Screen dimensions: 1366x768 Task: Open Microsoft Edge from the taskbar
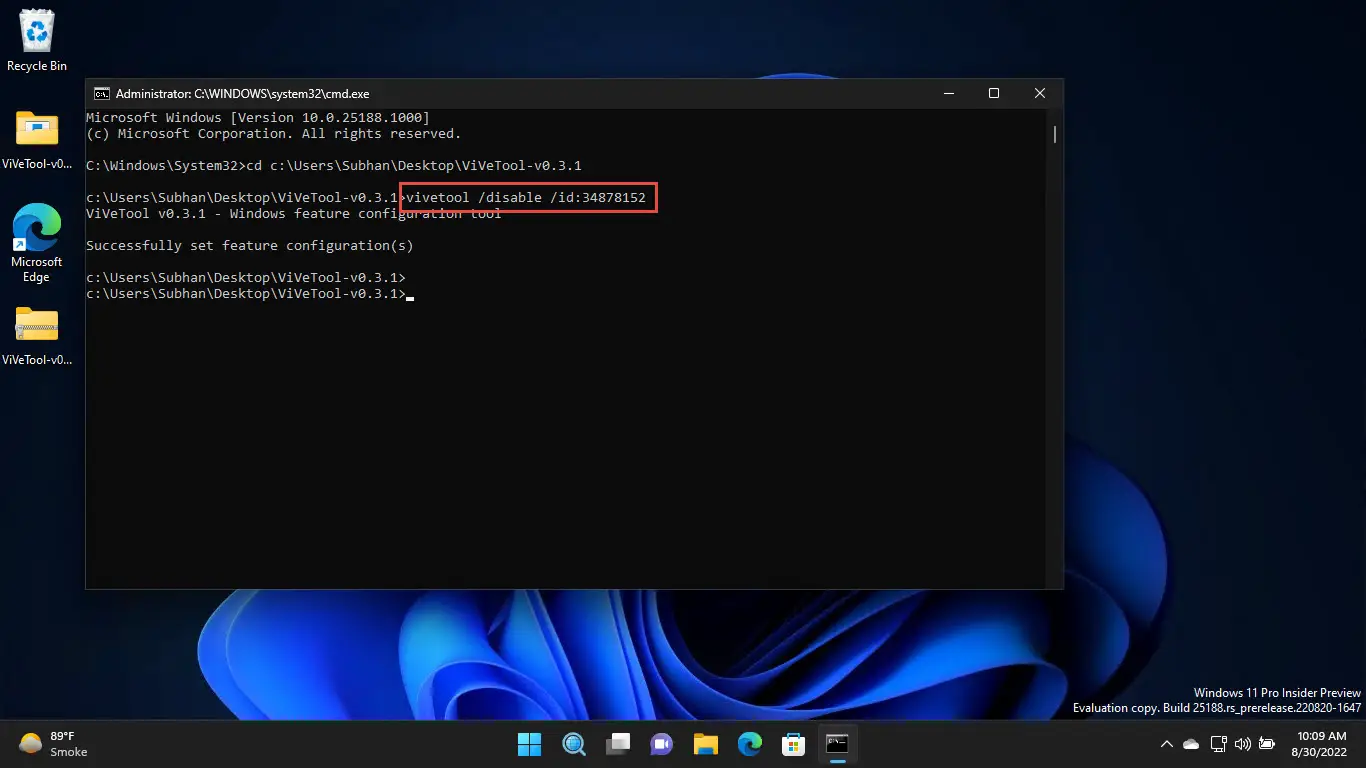749,744
